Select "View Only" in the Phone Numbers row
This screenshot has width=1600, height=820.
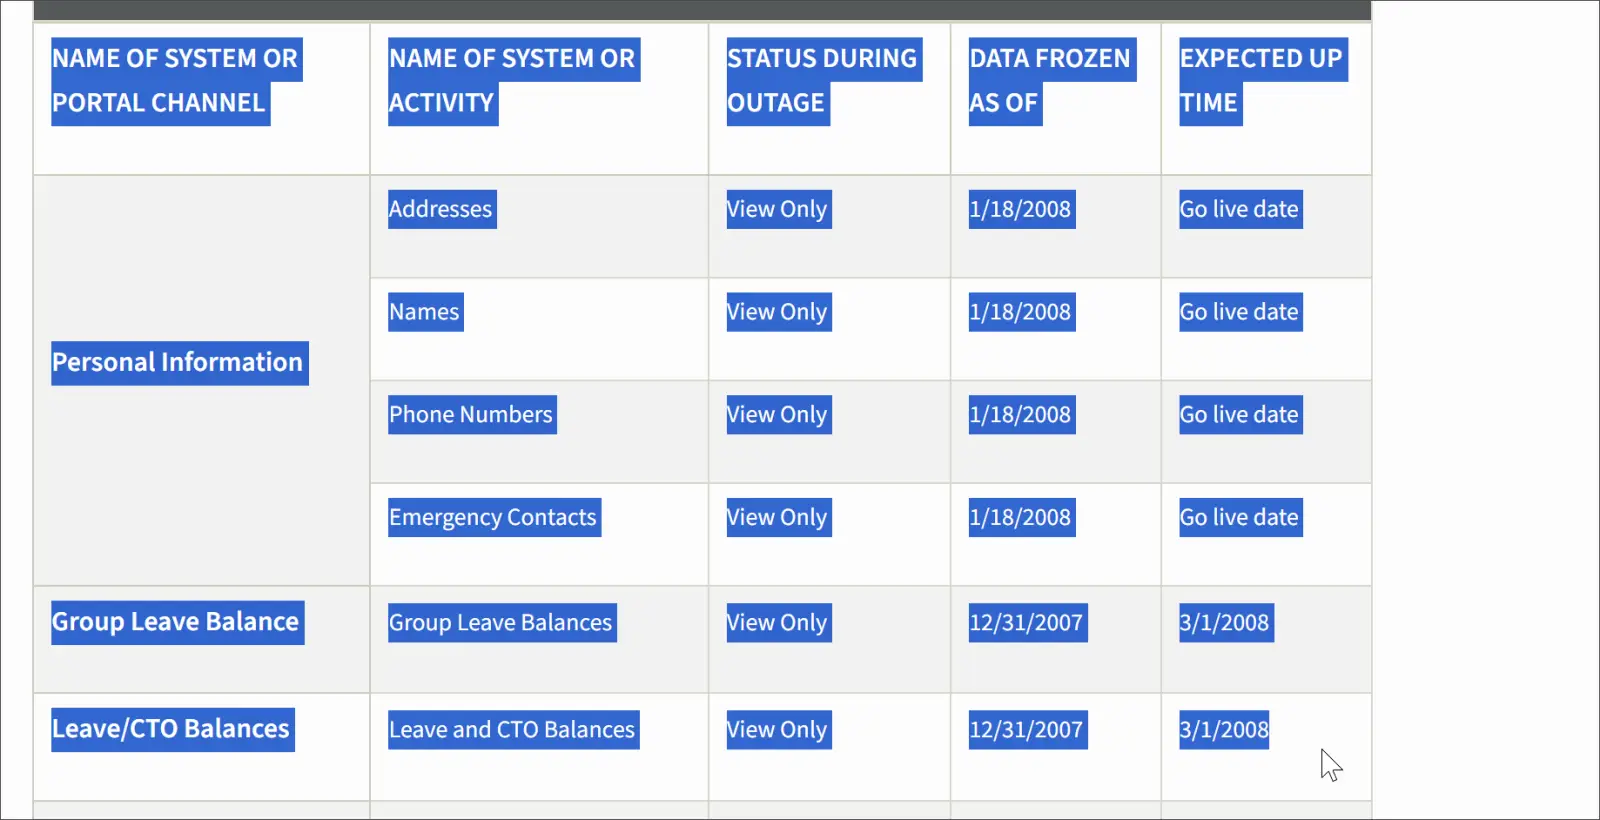(x=778, y=415)
